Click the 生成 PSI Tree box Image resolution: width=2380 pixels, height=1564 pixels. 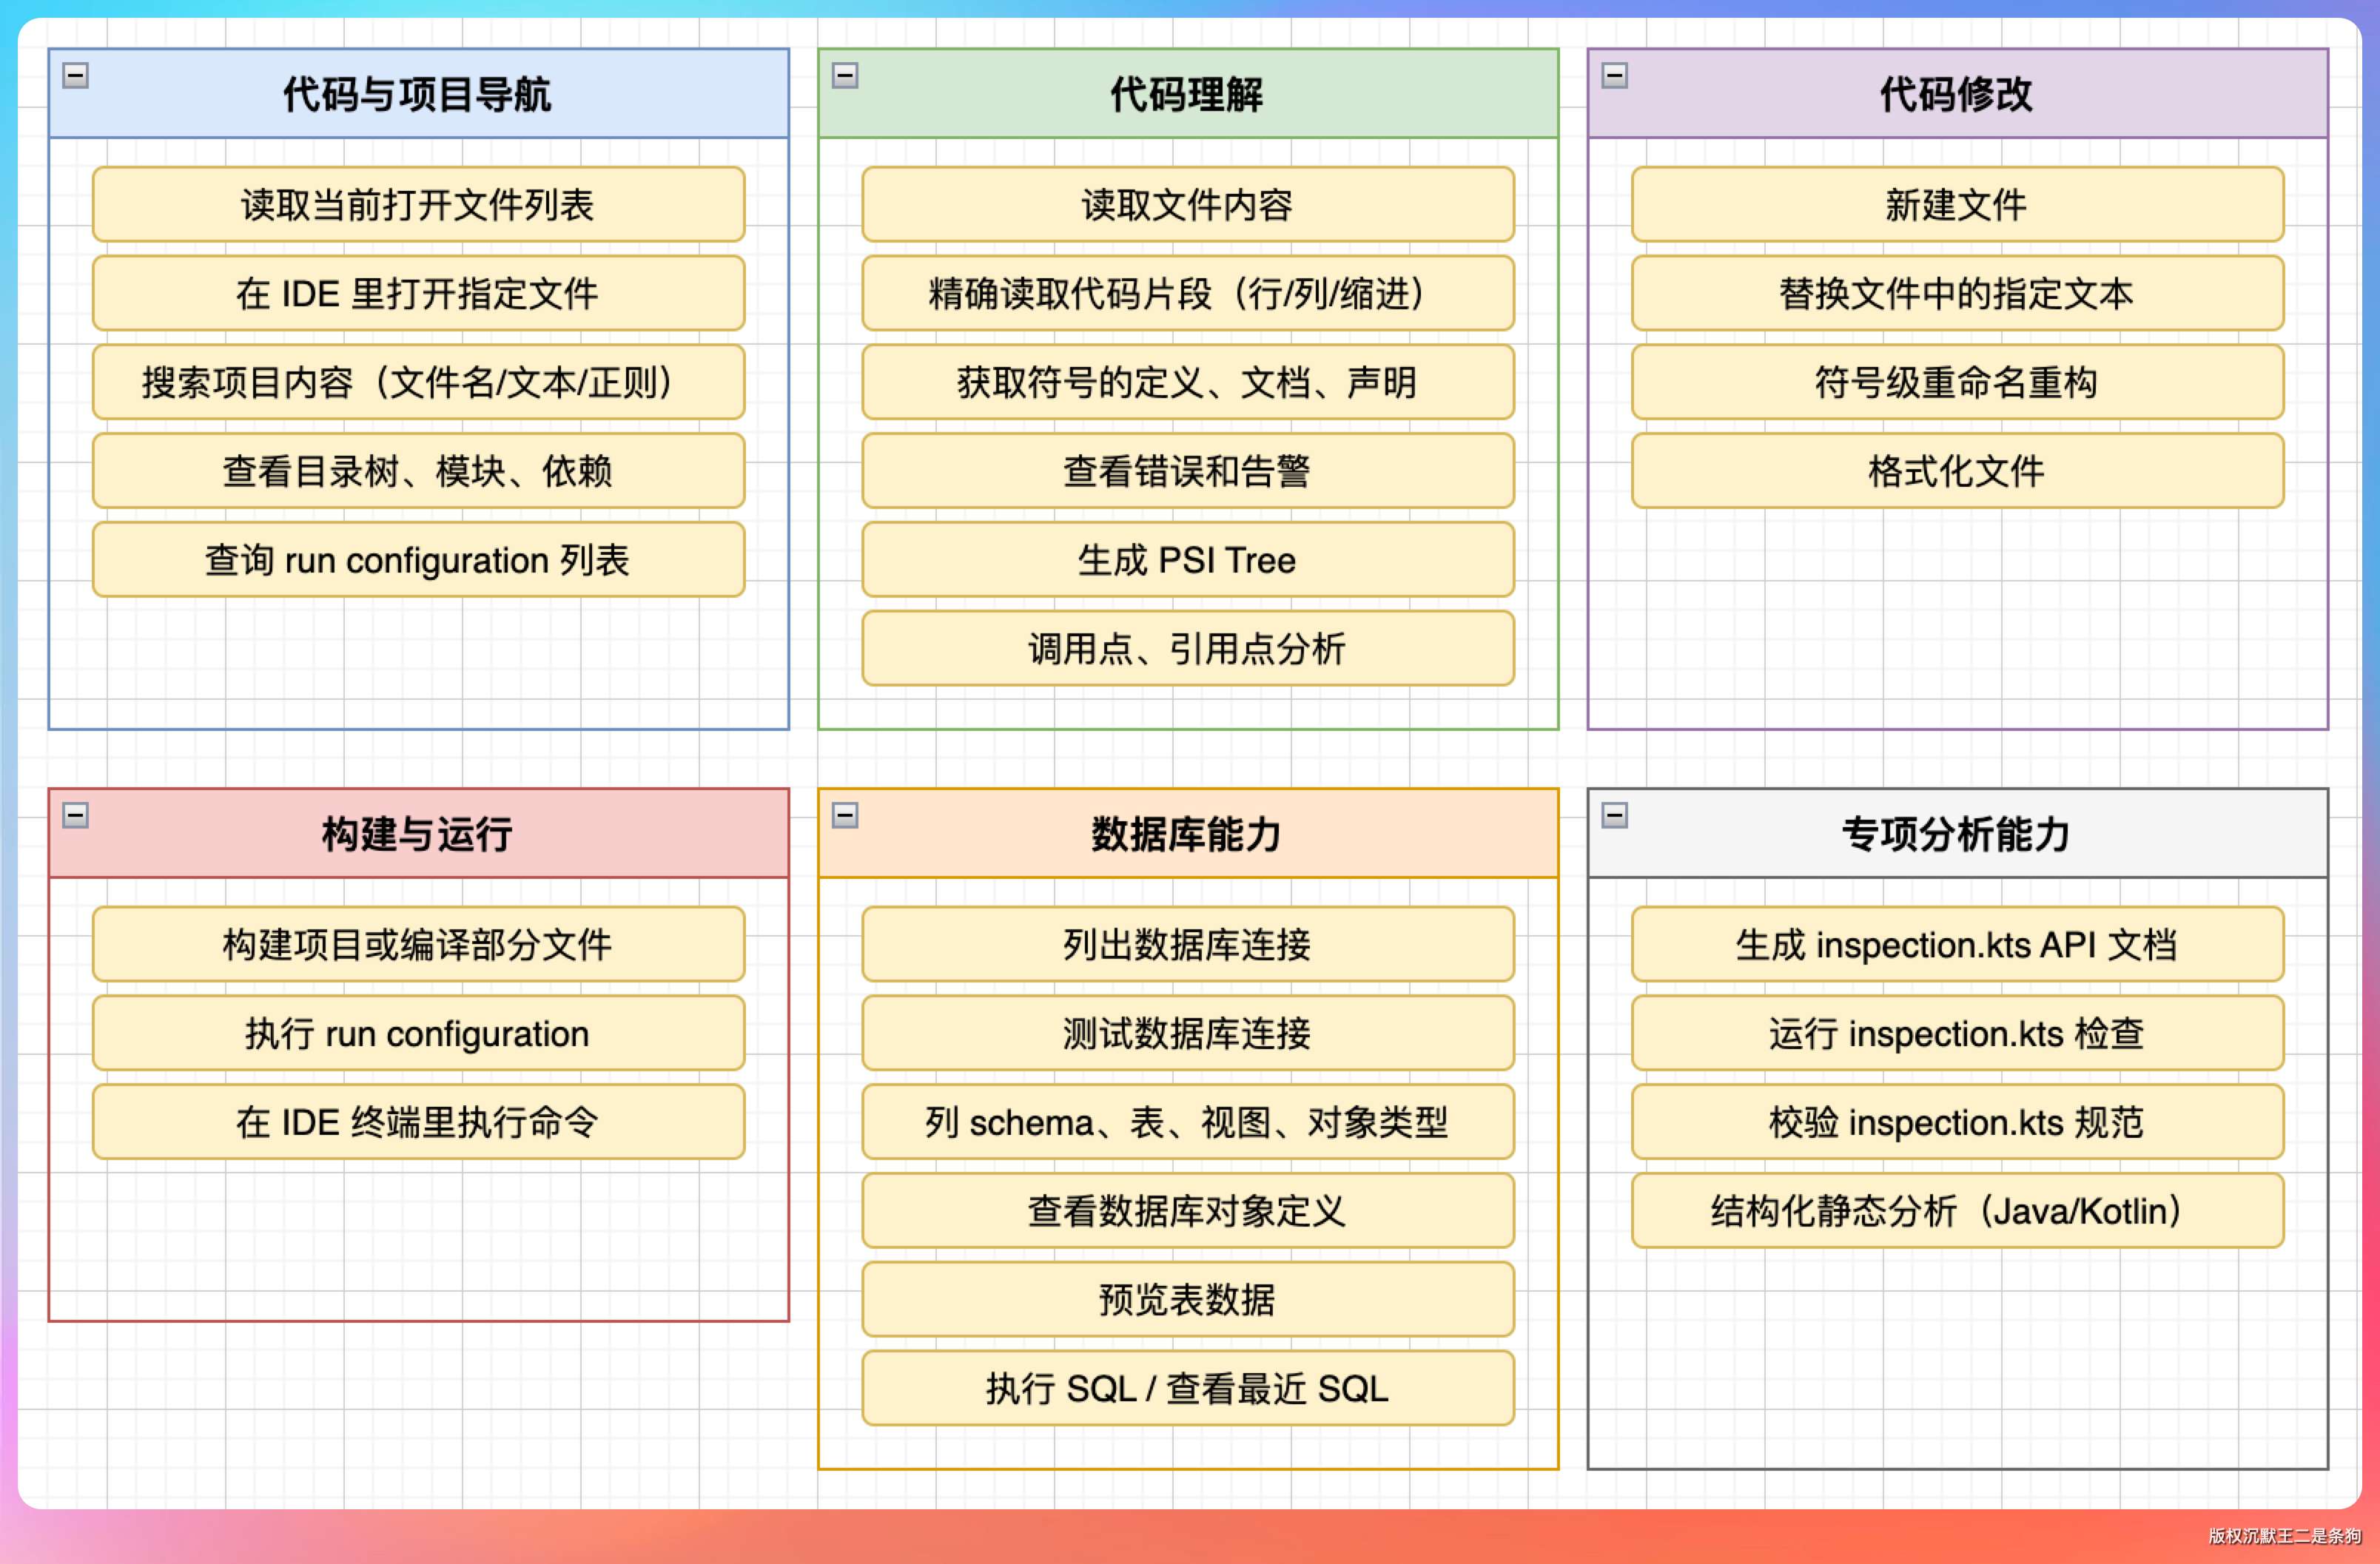pyautogui.click(x=1187, y=560)
